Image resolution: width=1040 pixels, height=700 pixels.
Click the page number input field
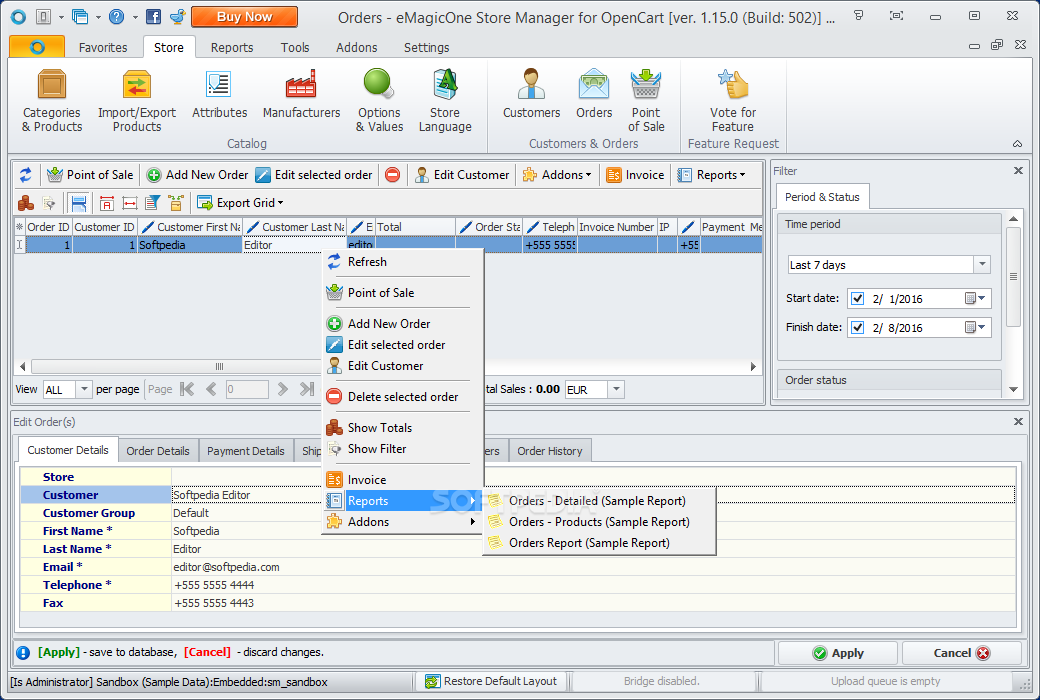click(x=247, y=389)
